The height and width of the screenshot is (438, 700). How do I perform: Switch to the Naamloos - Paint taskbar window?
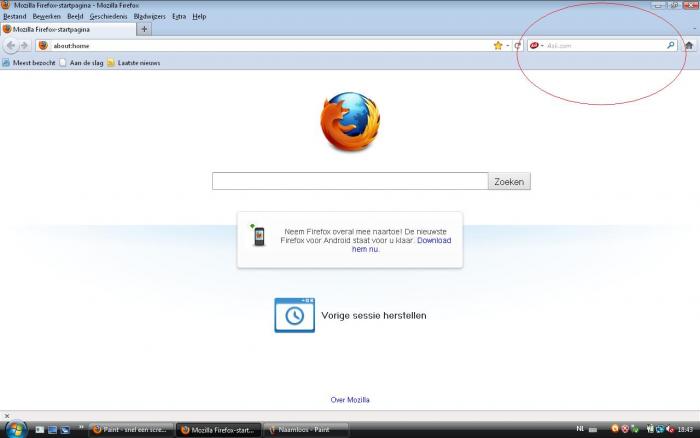point(305,430)
